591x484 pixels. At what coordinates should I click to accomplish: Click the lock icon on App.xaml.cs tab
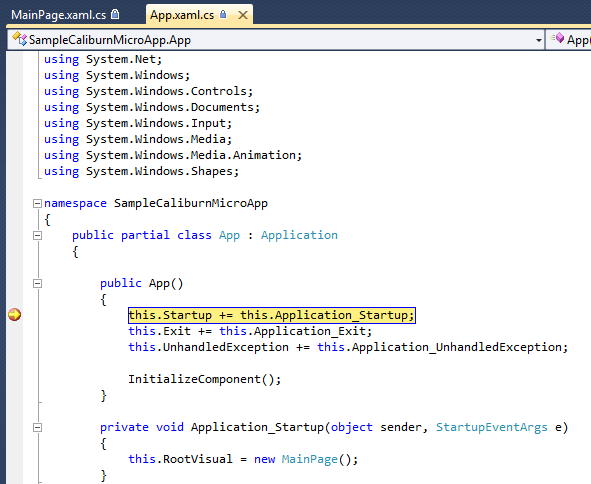pyautogui.click(x=223, y=14)
